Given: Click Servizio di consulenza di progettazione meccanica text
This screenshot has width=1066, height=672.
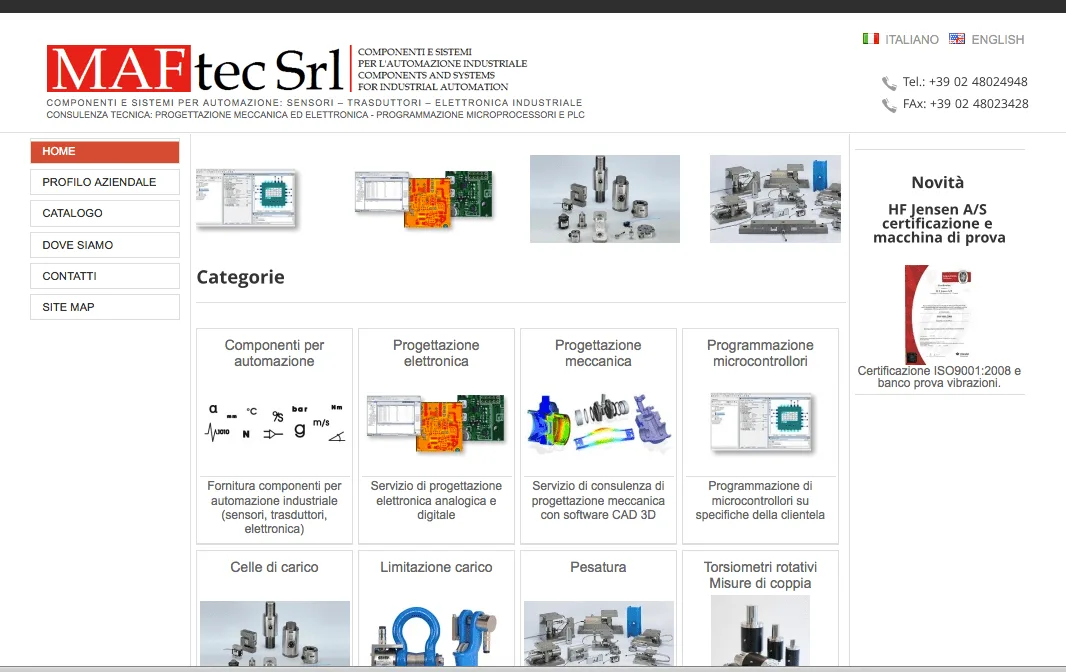Looking at the screenshot, I should pos(598,501).
